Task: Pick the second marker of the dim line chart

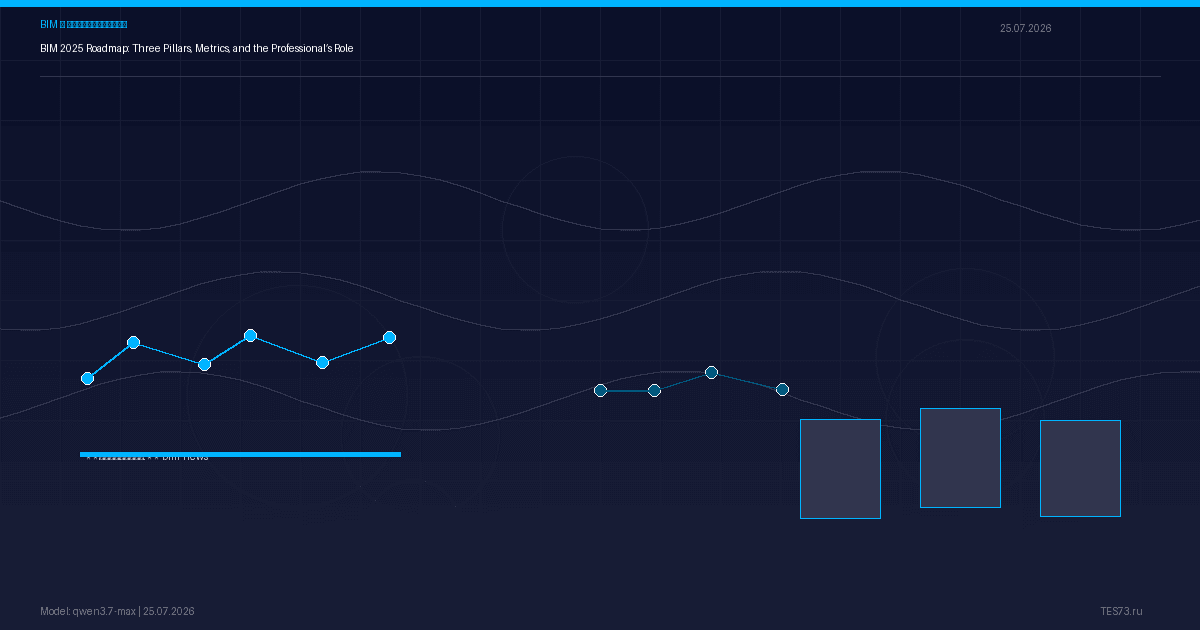Action: [x=654, y=390]
